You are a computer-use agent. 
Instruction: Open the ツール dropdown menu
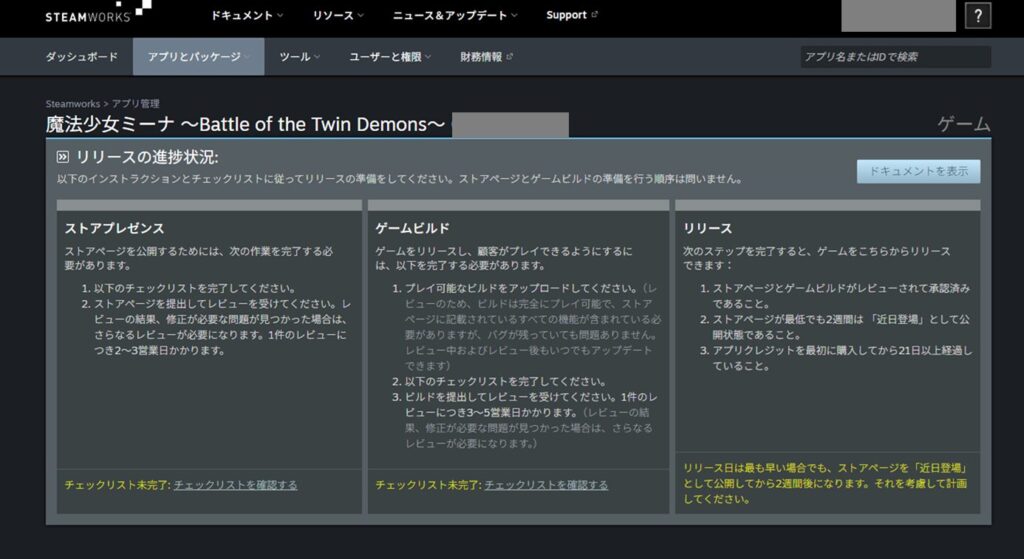[x=300, y=57]
